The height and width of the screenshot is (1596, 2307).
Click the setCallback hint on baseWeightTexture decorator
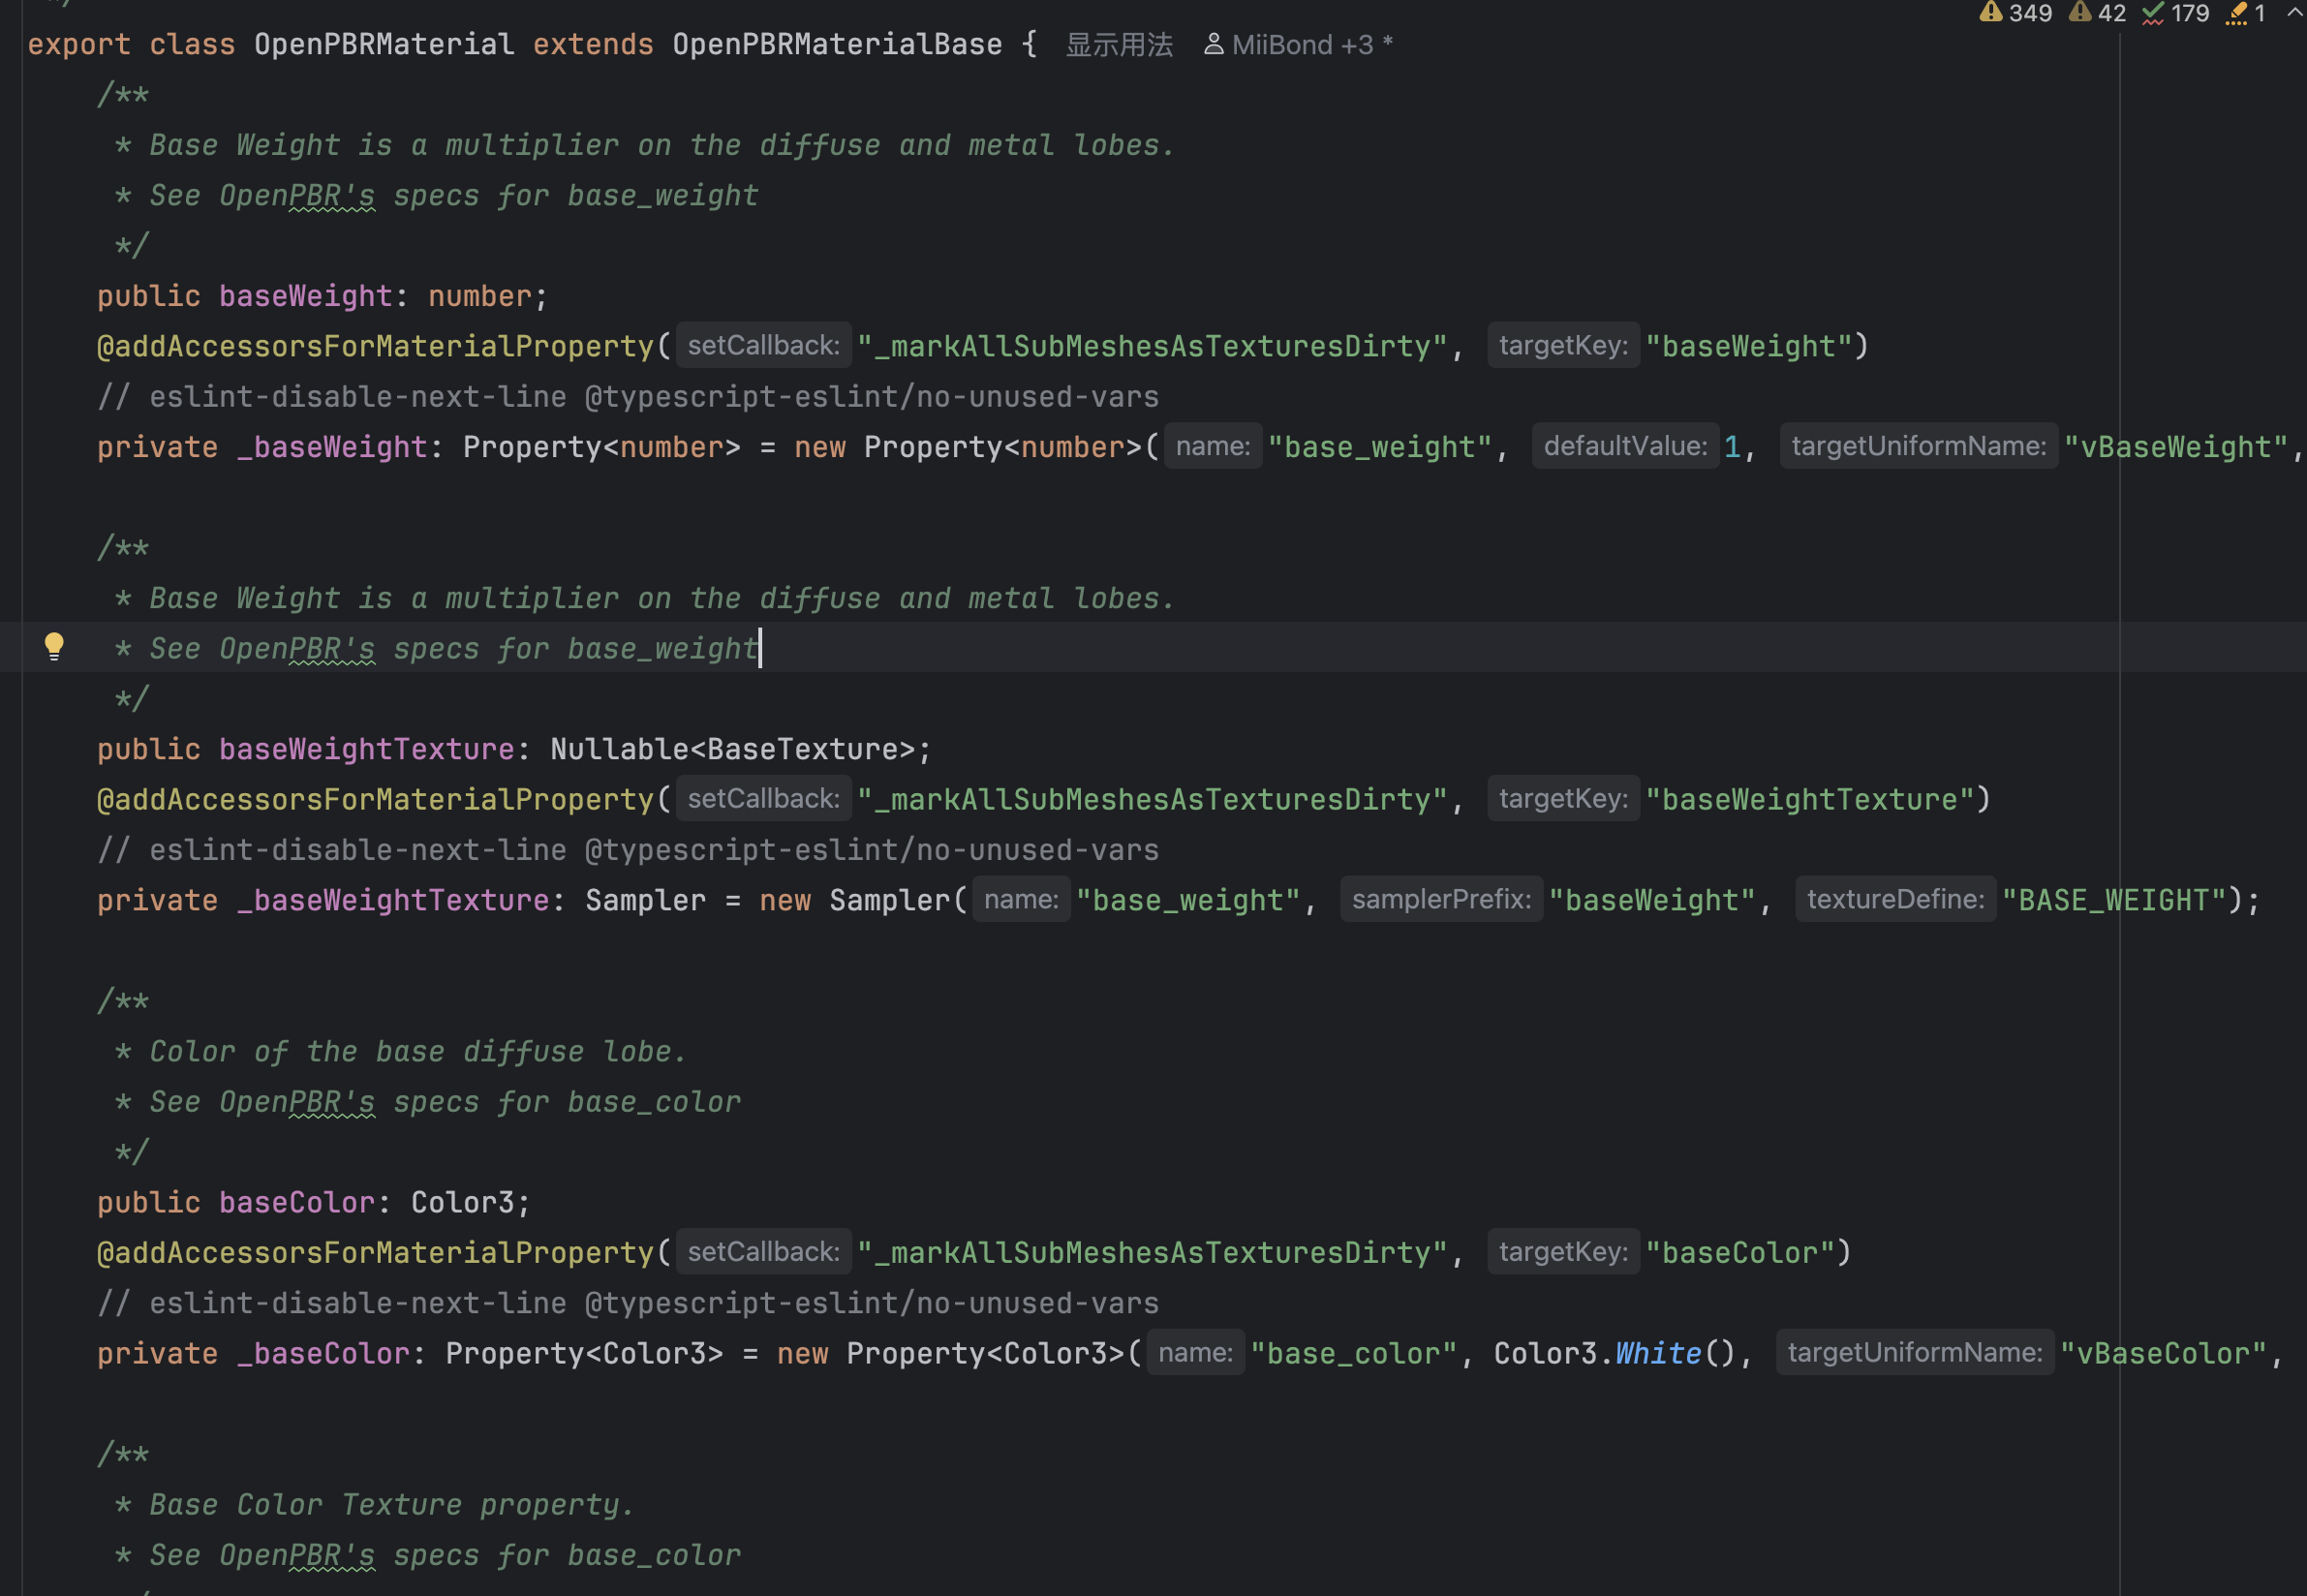click(763, 799)
